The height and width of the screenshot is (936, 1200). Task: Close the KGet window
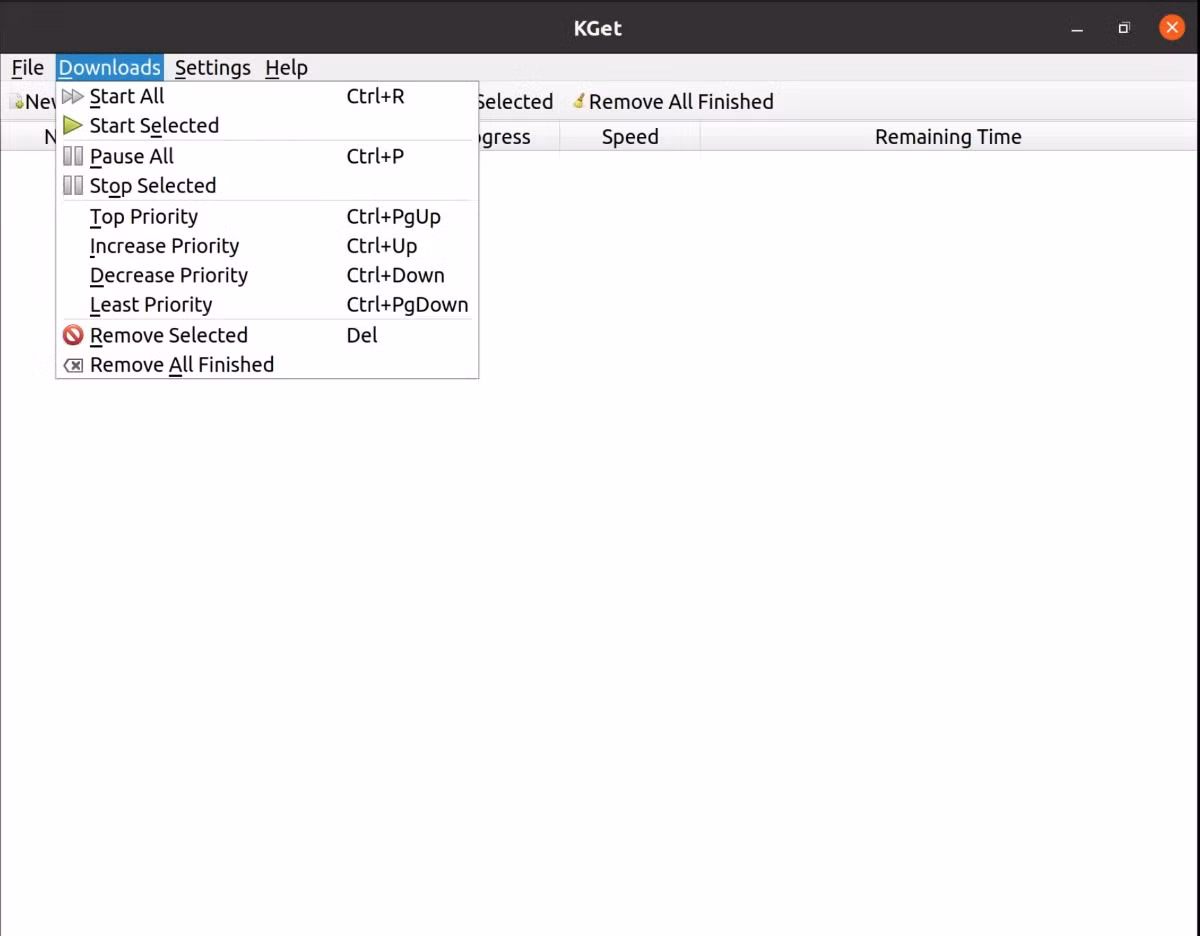[x=1171, y=28]
